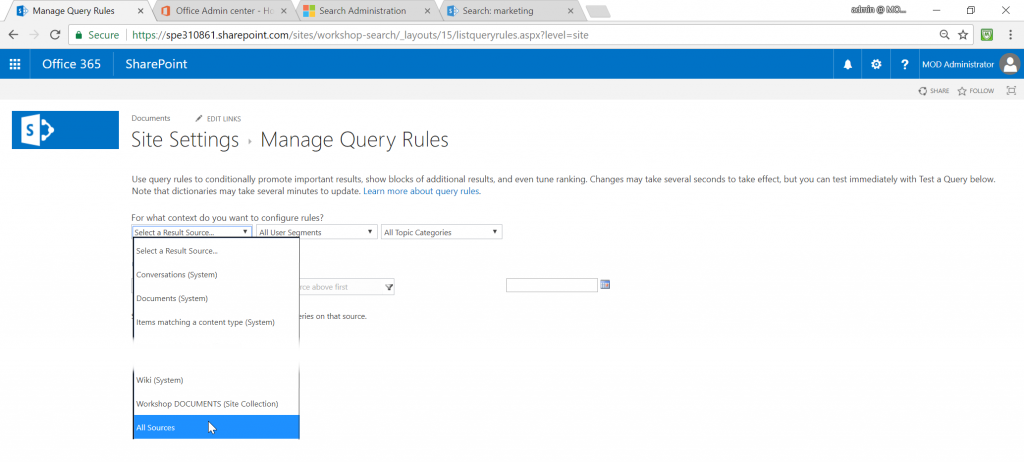Image resolution: width=1024 pixels, height=462 pixels.
Task: Click the green browser extension icon
Action: click(x=987, y=35)
